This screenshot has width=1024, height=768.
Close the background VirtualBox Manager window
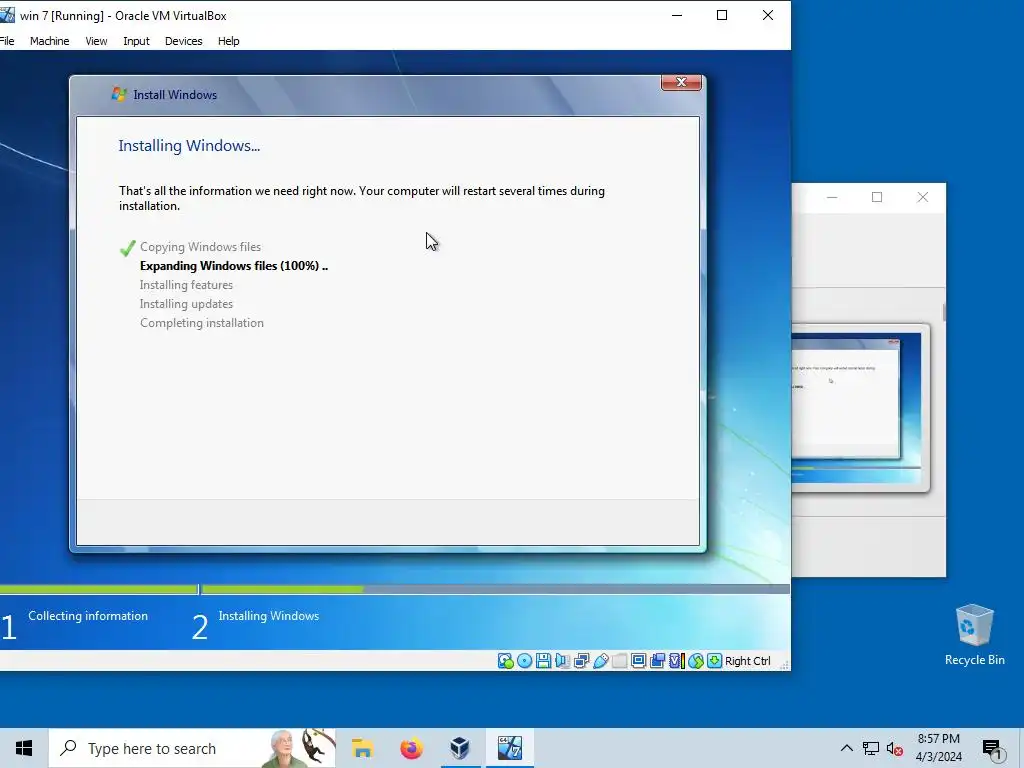[x=923, y=197]
